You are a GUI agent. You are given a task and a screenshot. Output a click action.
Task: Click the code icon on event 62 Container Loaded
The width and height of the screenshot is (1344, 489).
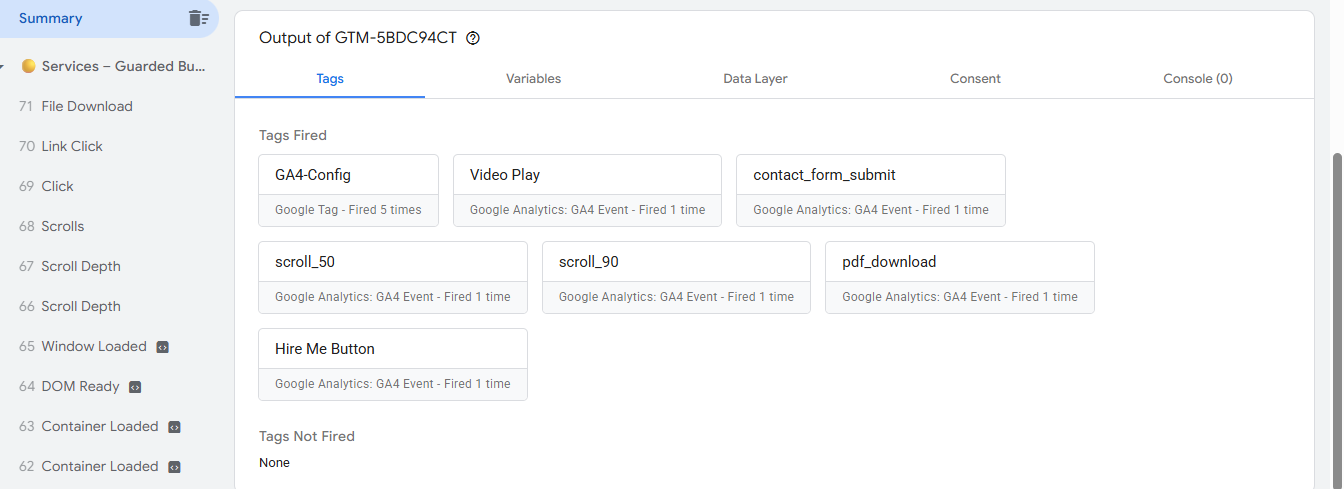[174, 467]
